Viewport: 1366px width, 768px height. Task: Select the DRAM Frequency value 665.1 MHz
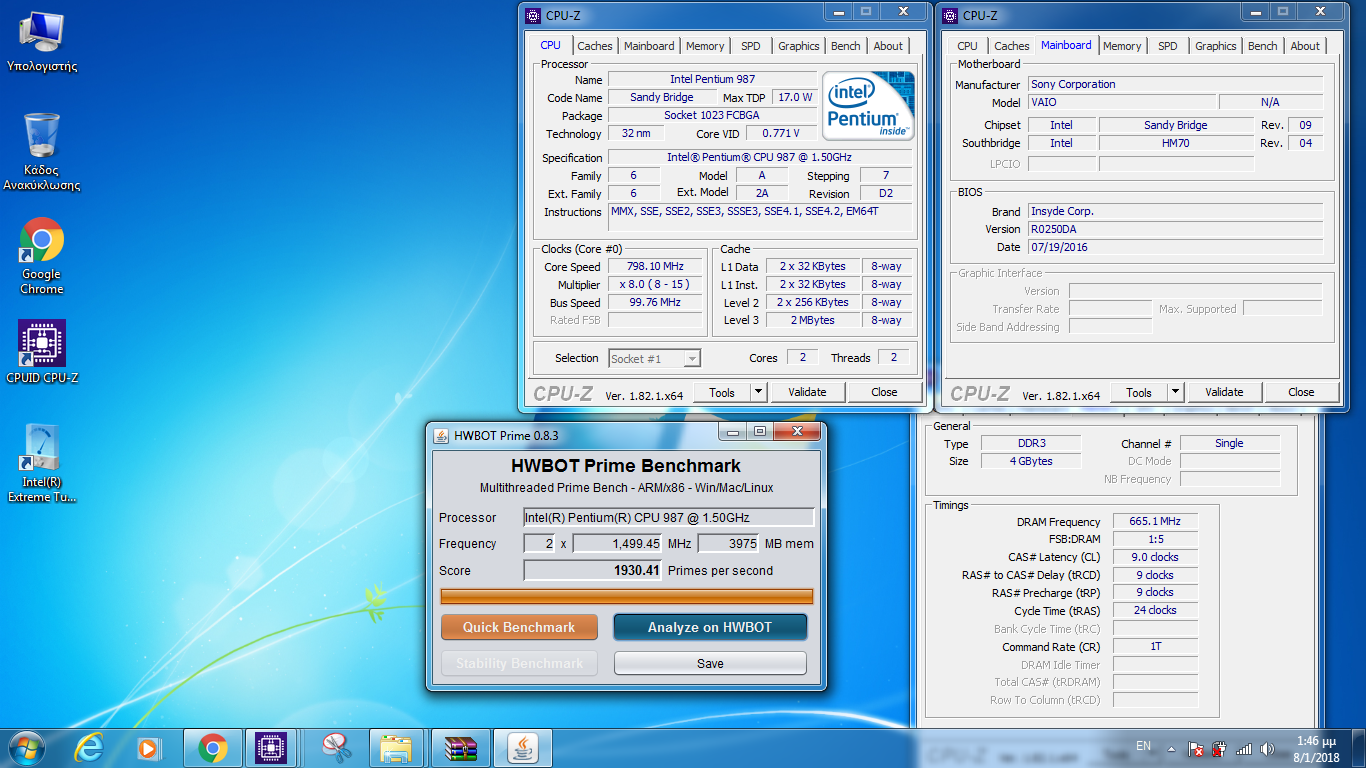coord(1154,522)
